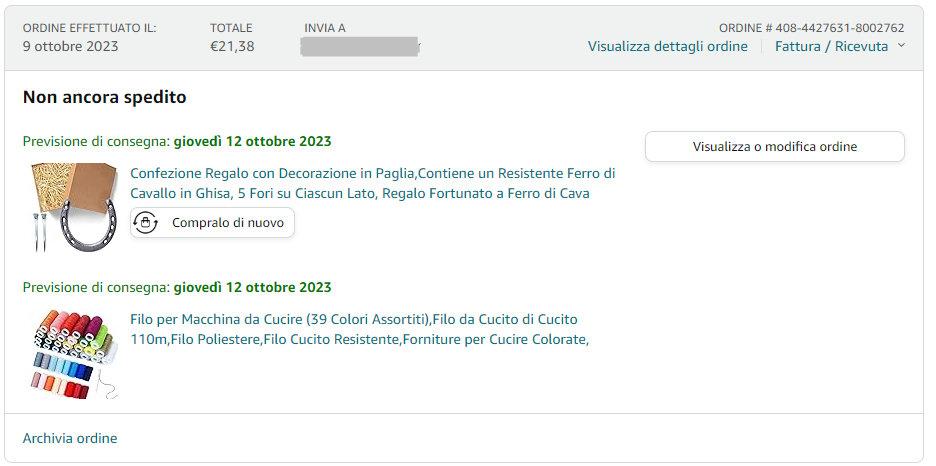
Task: Open the Confezione Regalo horseshoe product title
Action: pos(372,183)
